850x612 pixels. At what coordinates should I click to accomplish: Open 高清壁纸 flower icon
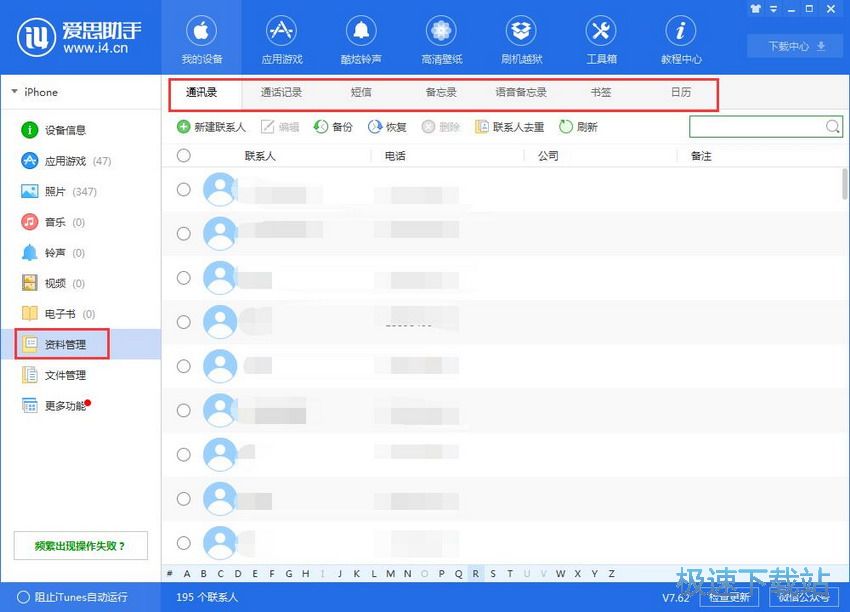441,31
